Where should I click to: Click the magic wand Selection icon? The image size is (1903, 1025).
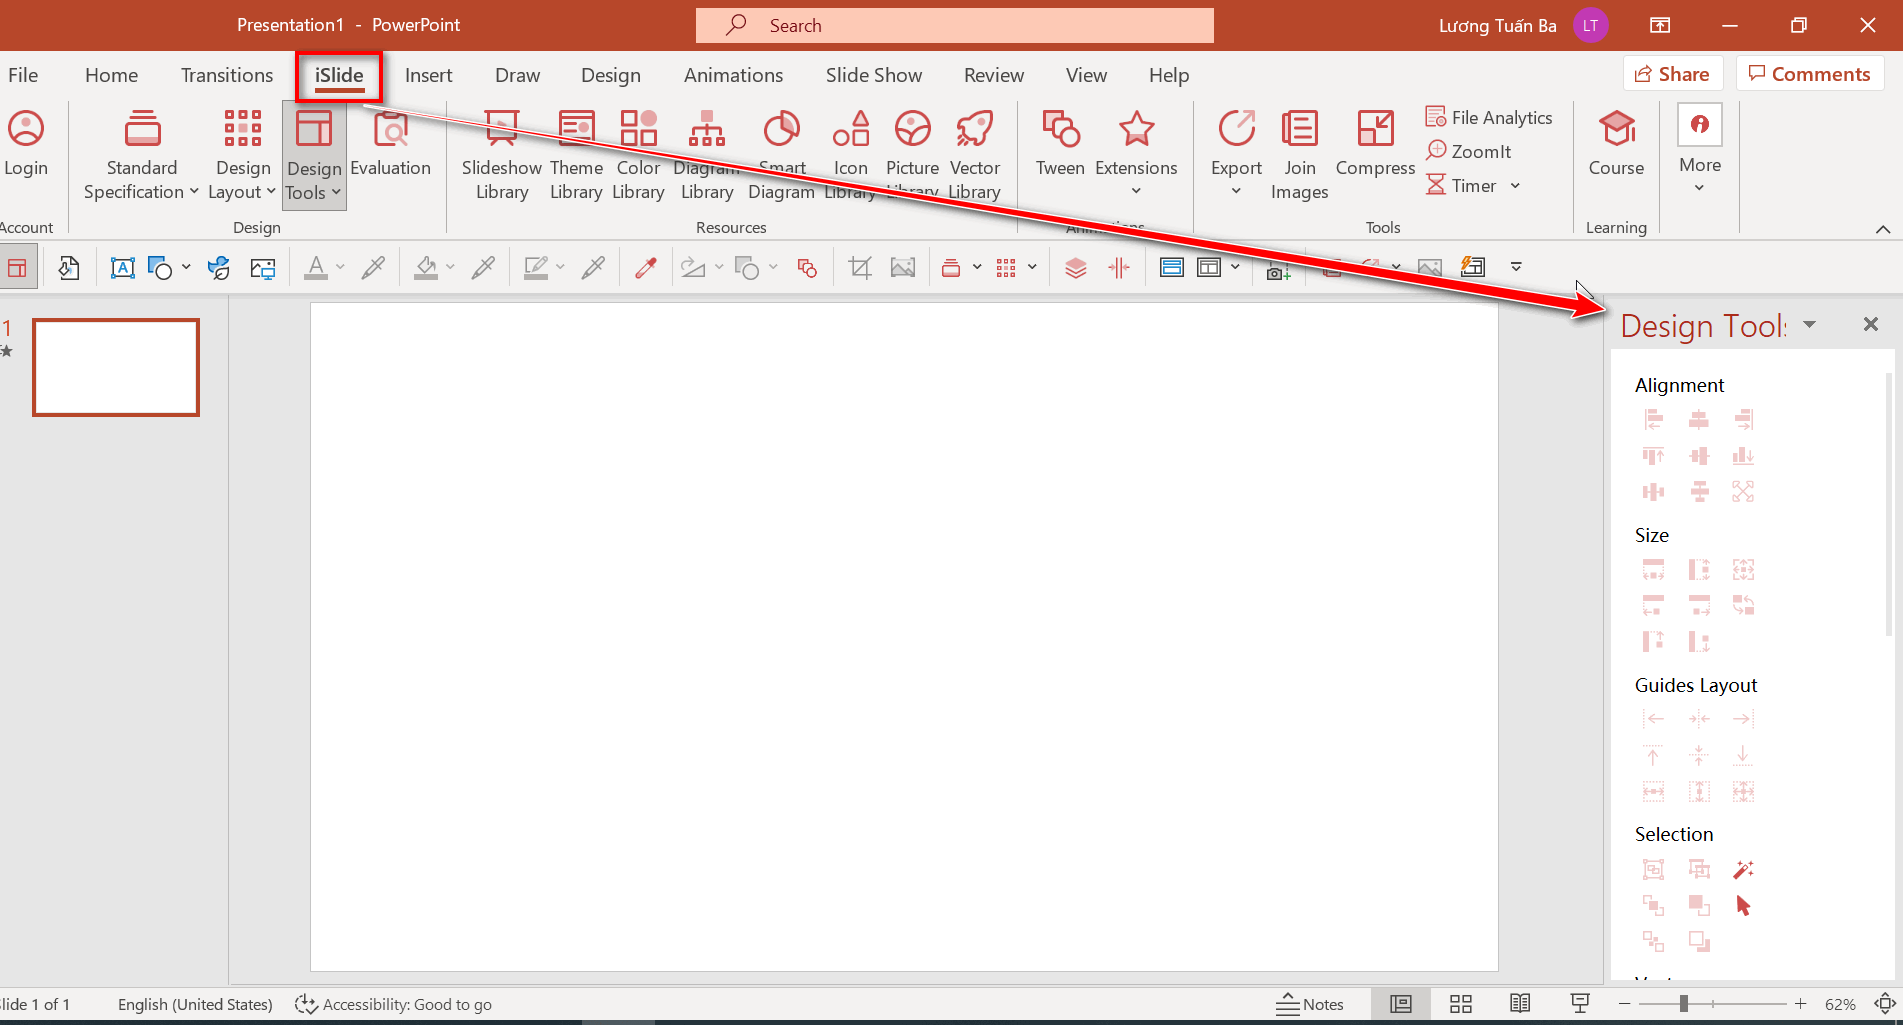click(1743, 869)
